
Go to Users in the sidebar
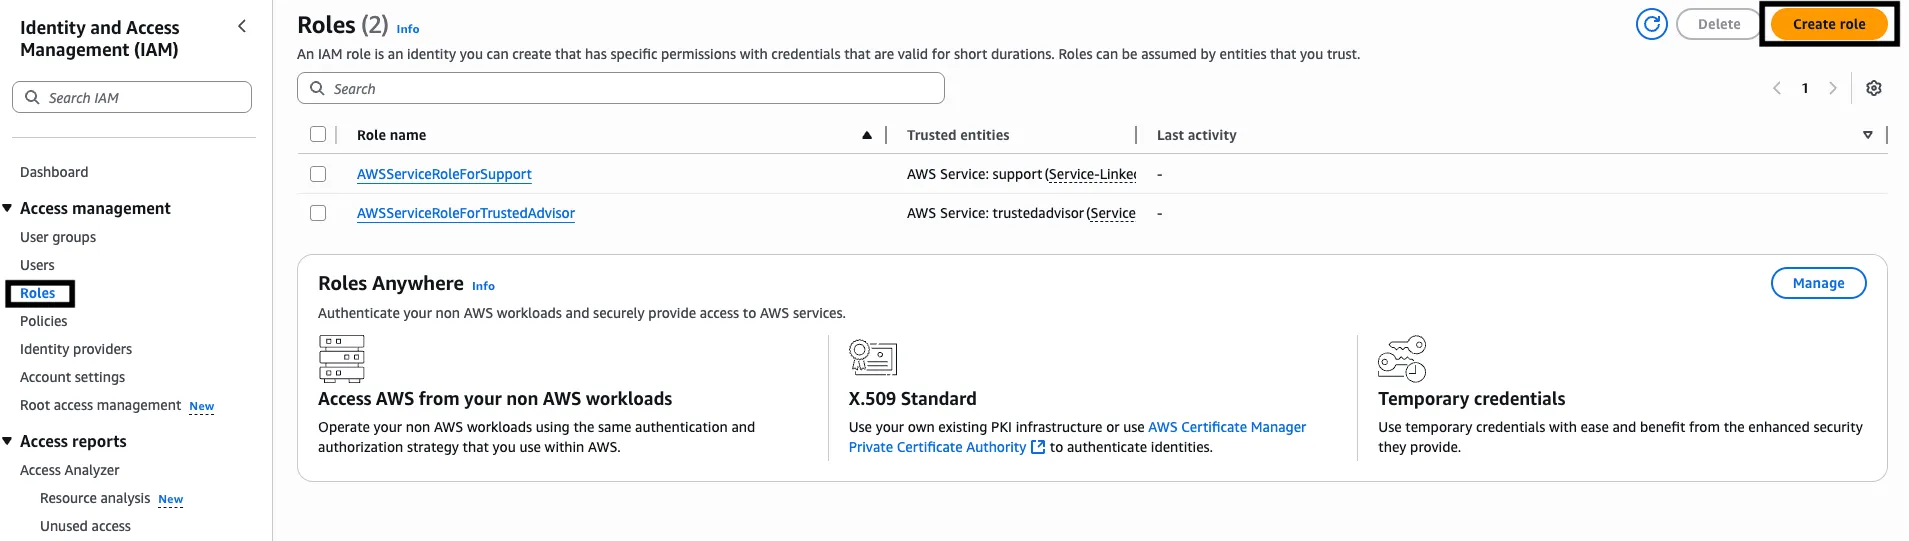[37, 265]
